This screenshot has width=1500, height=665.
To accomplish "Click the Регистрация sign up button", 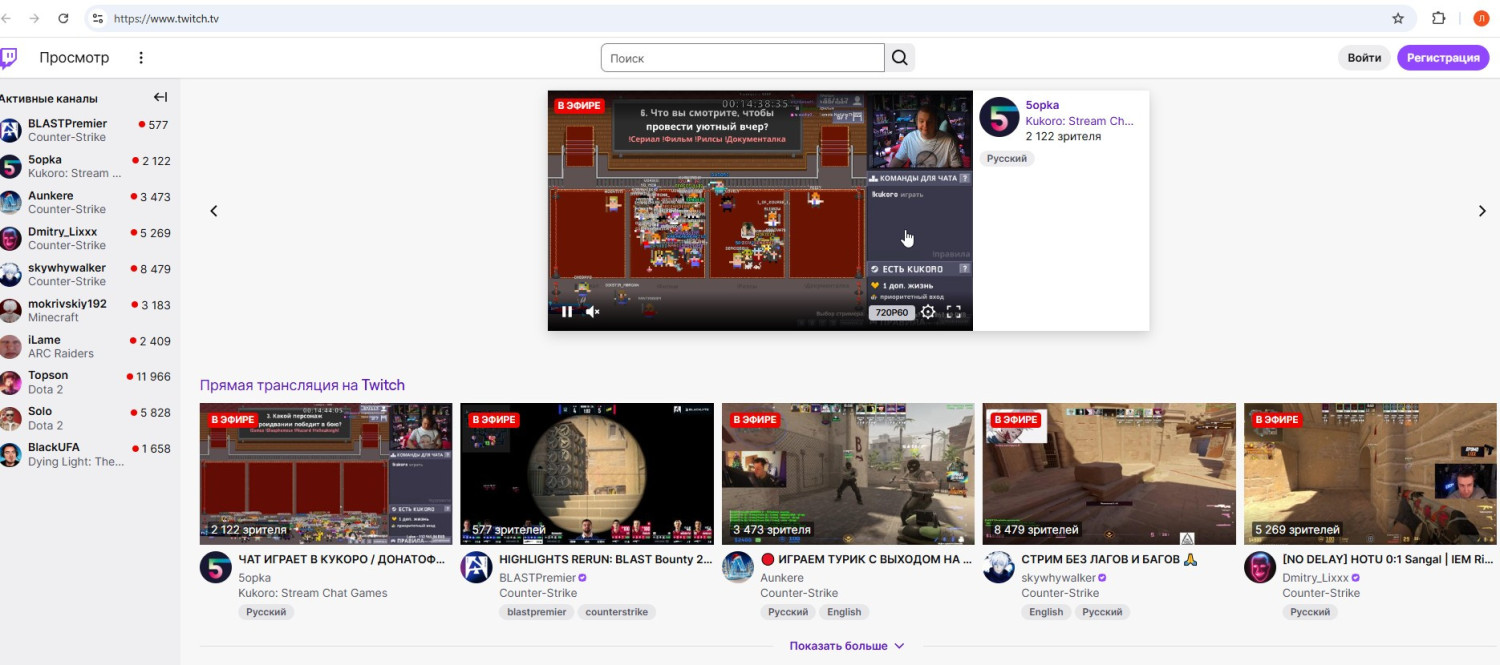I will tap(1442, 58).
